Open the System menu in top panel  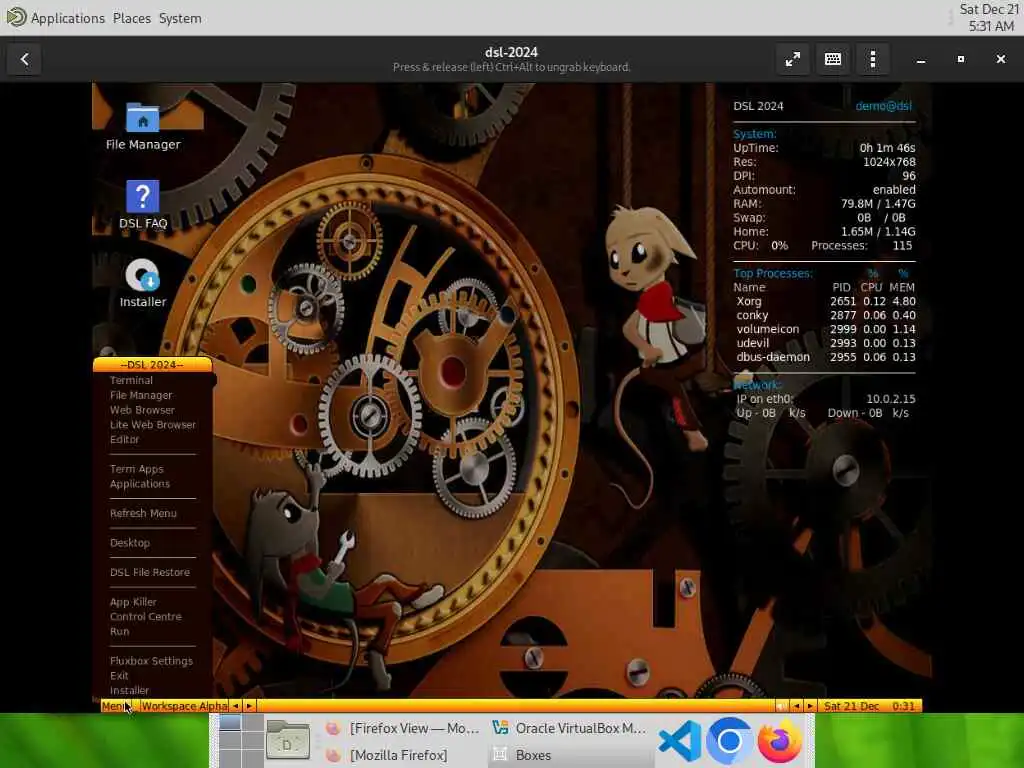click(x=180, y=18)
